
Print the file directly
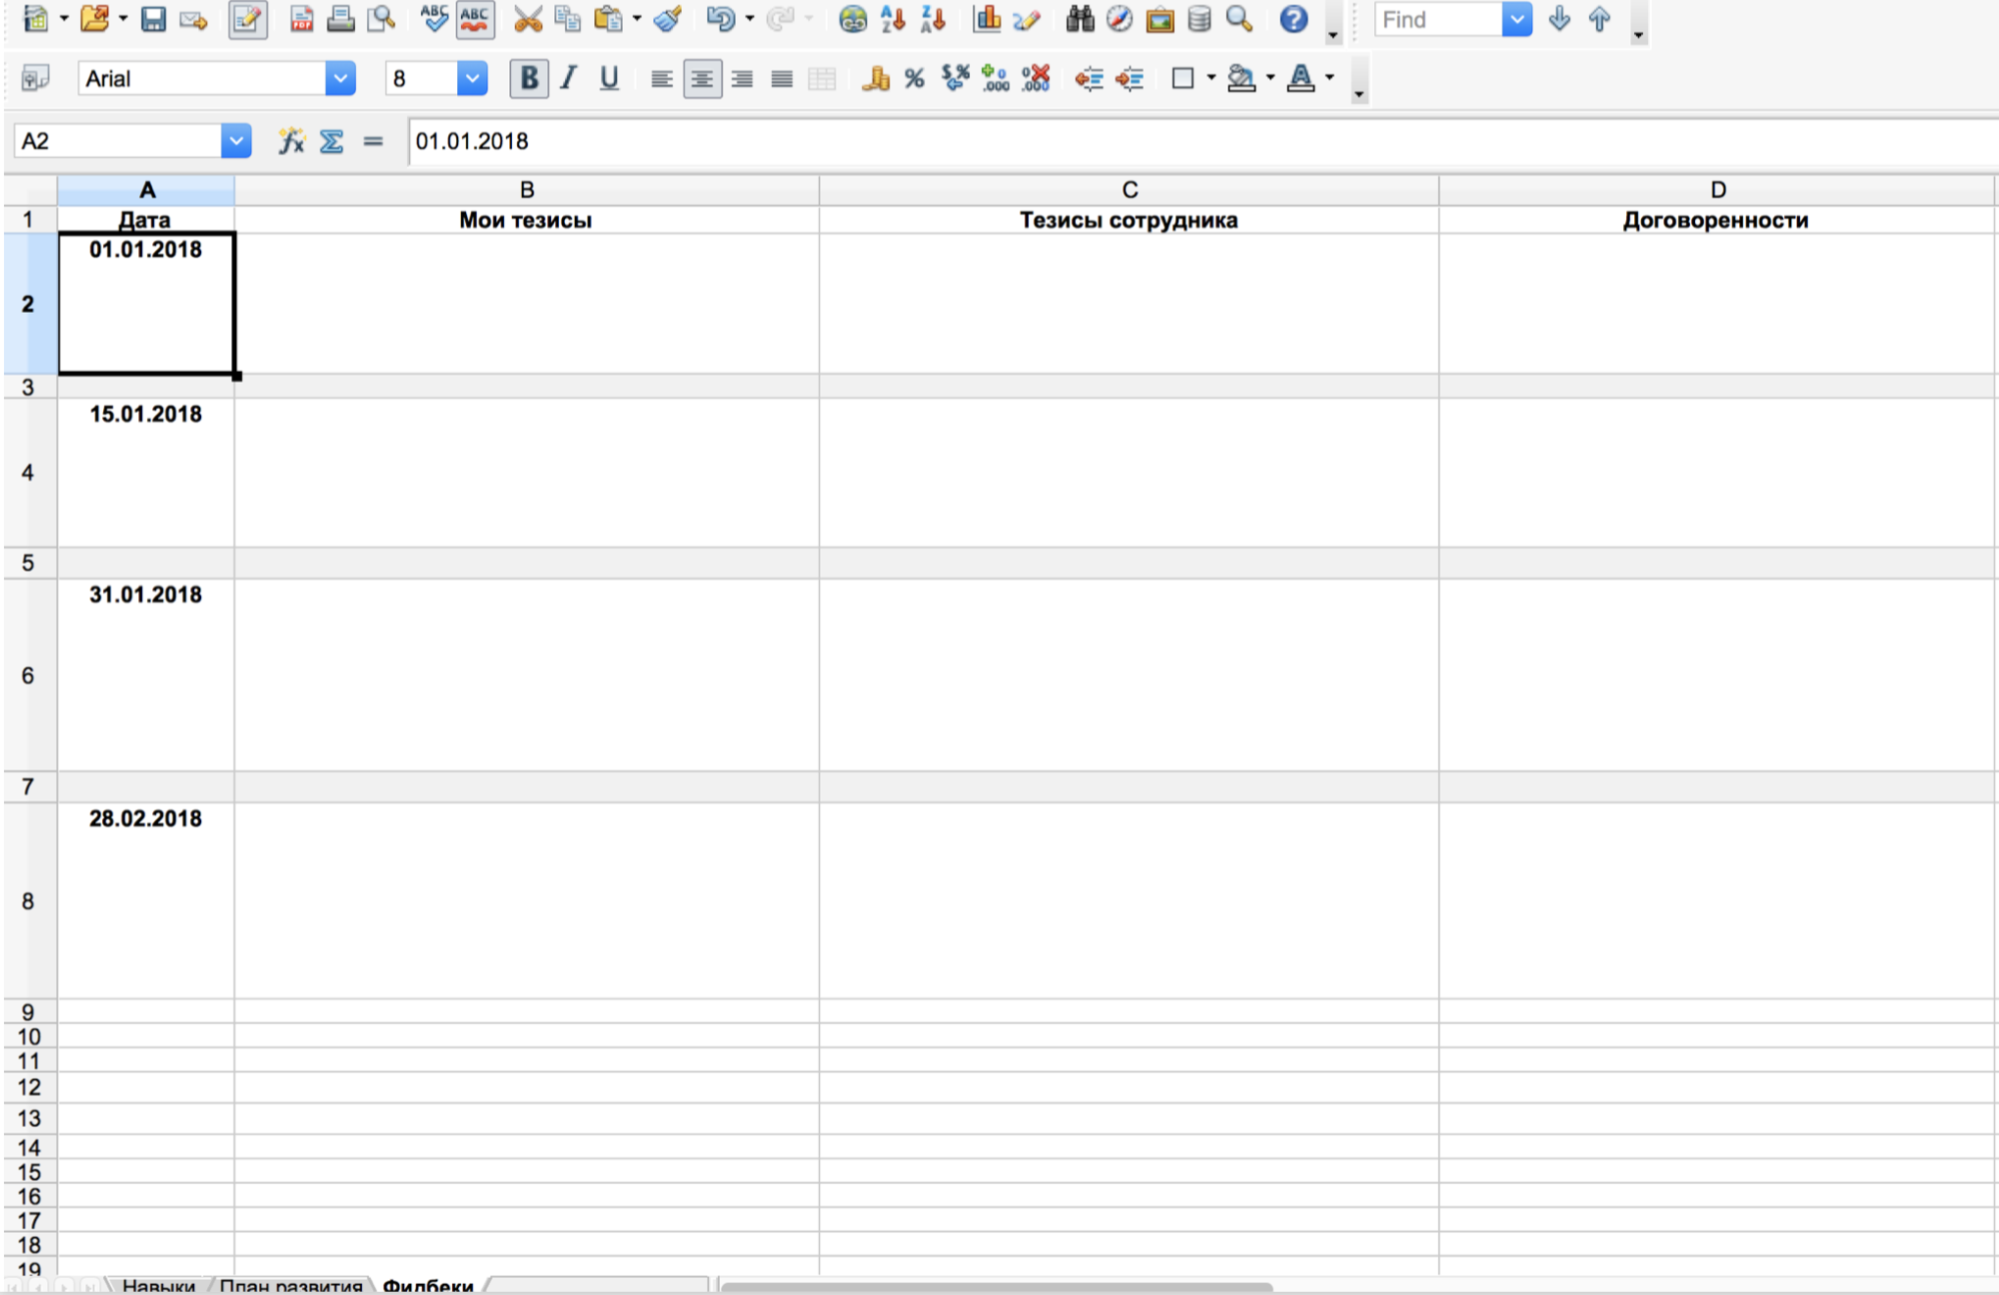[340, 19]
